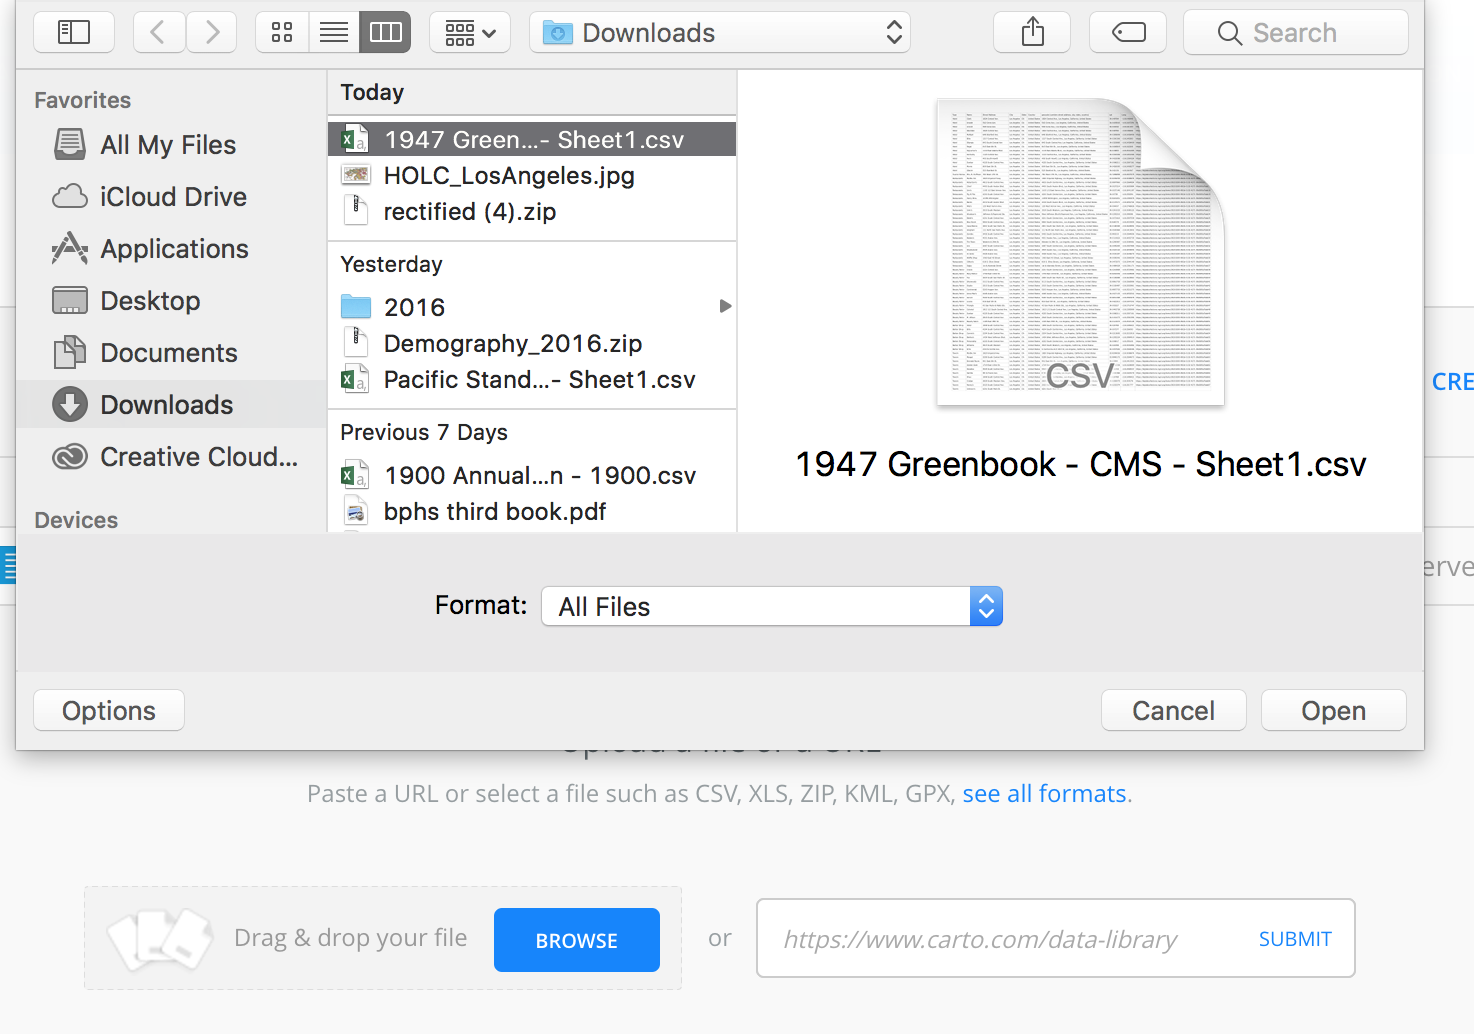The width and height of the screenshot is (1474, 1034).
Task: Switch to column view
Action: coord(385,32)
